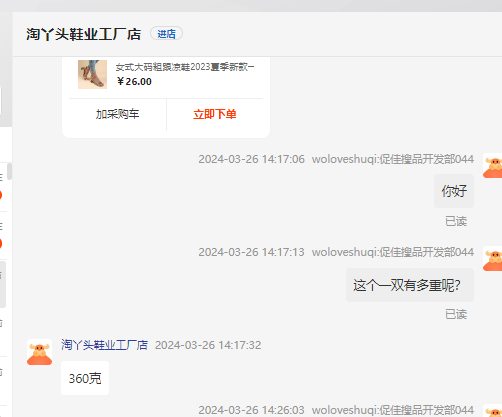Click sender avatar next to 你好 message
502x417 pixels.
[493, 166]
